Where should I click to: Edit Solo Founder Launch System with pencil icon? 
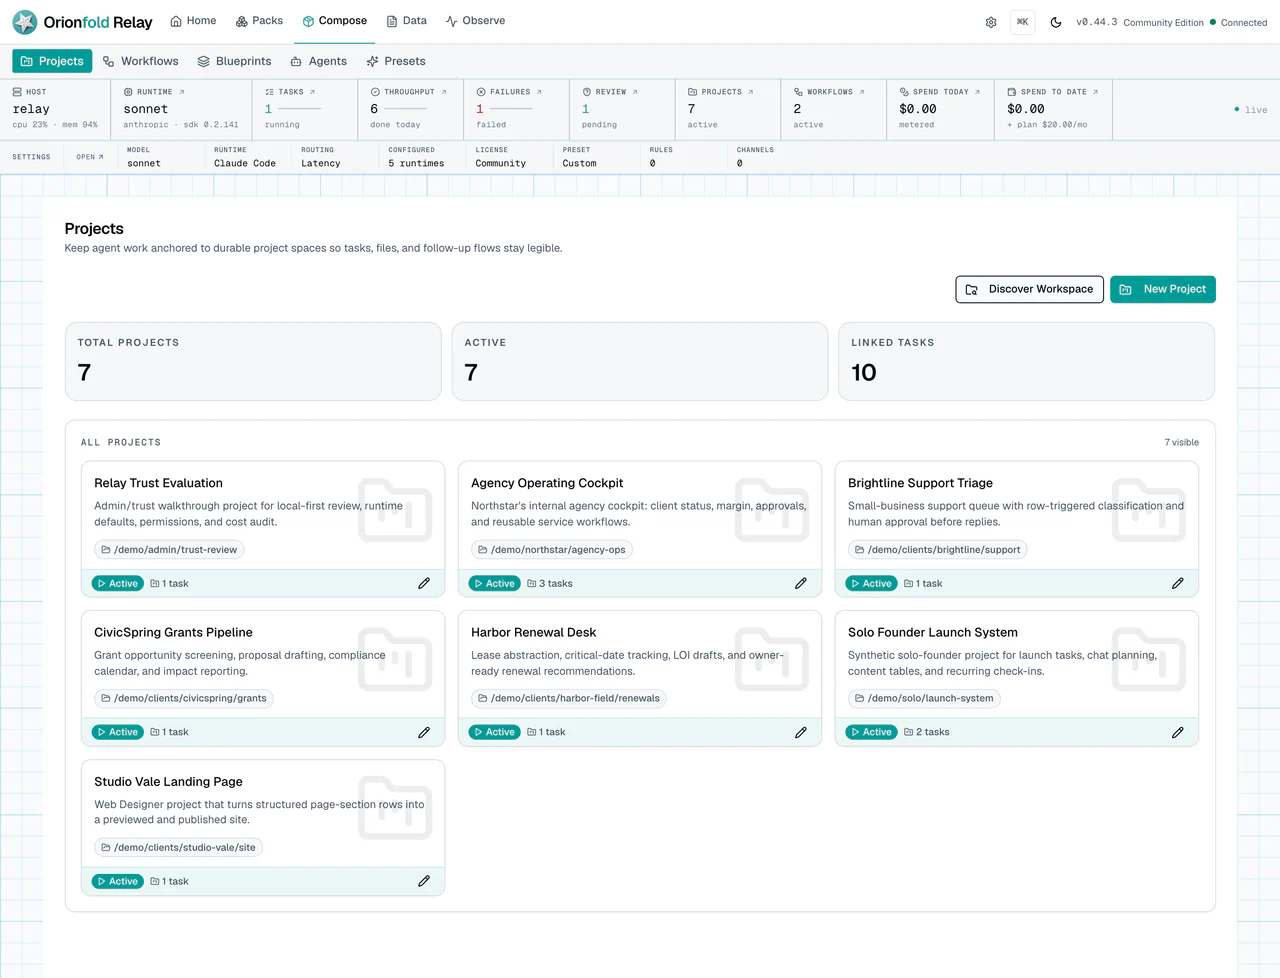[x=1178, y=732]
